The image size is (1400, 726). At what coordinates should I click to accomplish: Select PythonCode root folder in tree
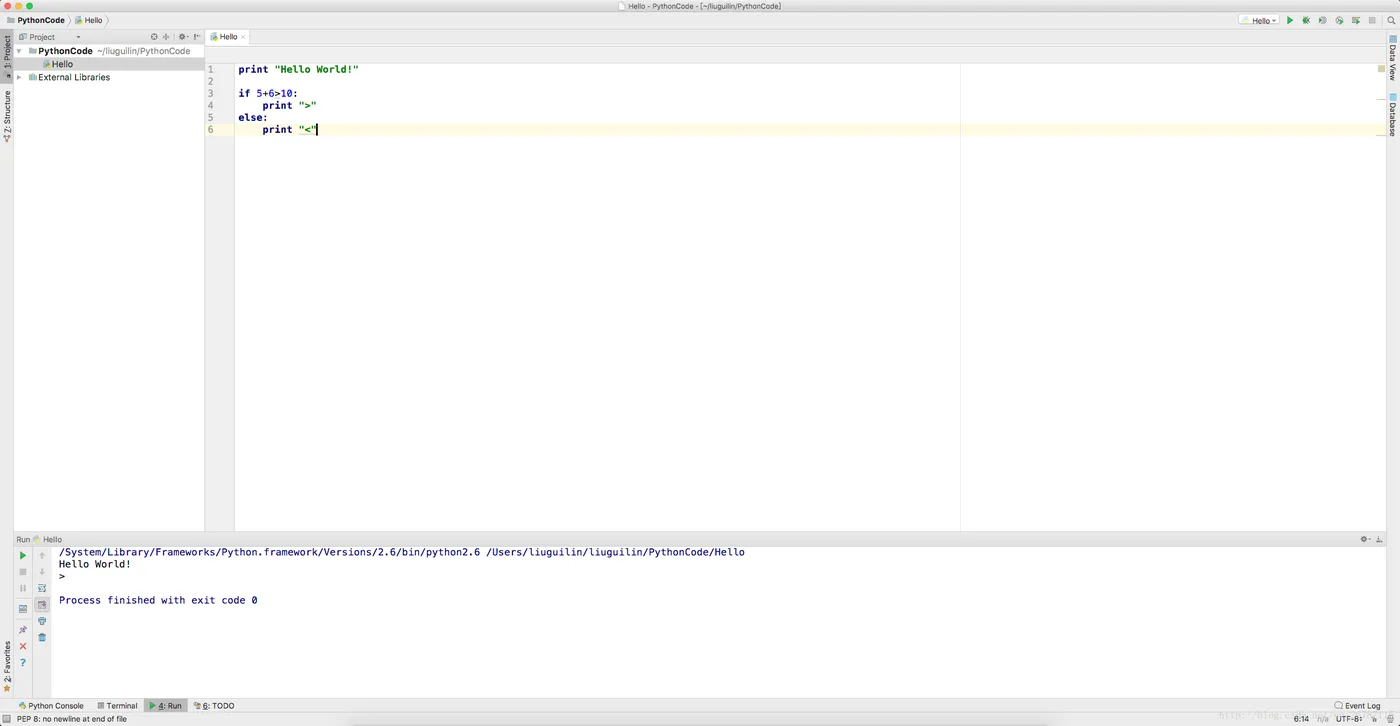point(65,51)
